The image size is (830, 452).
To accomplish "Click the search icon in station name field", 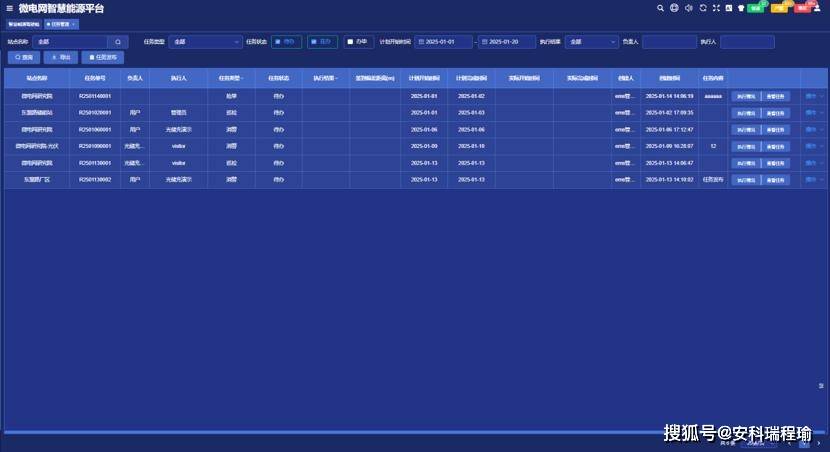I will click(x=118, y=42).
